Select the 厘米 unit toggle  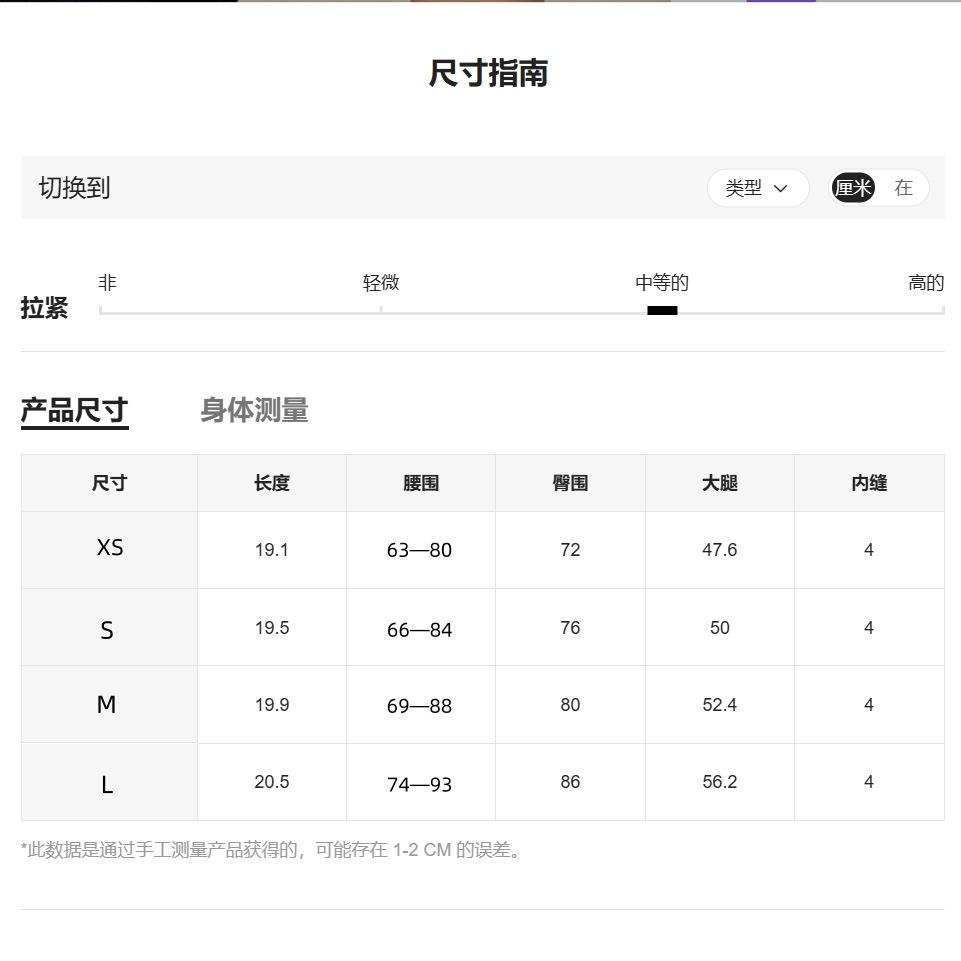click(853, 188)
